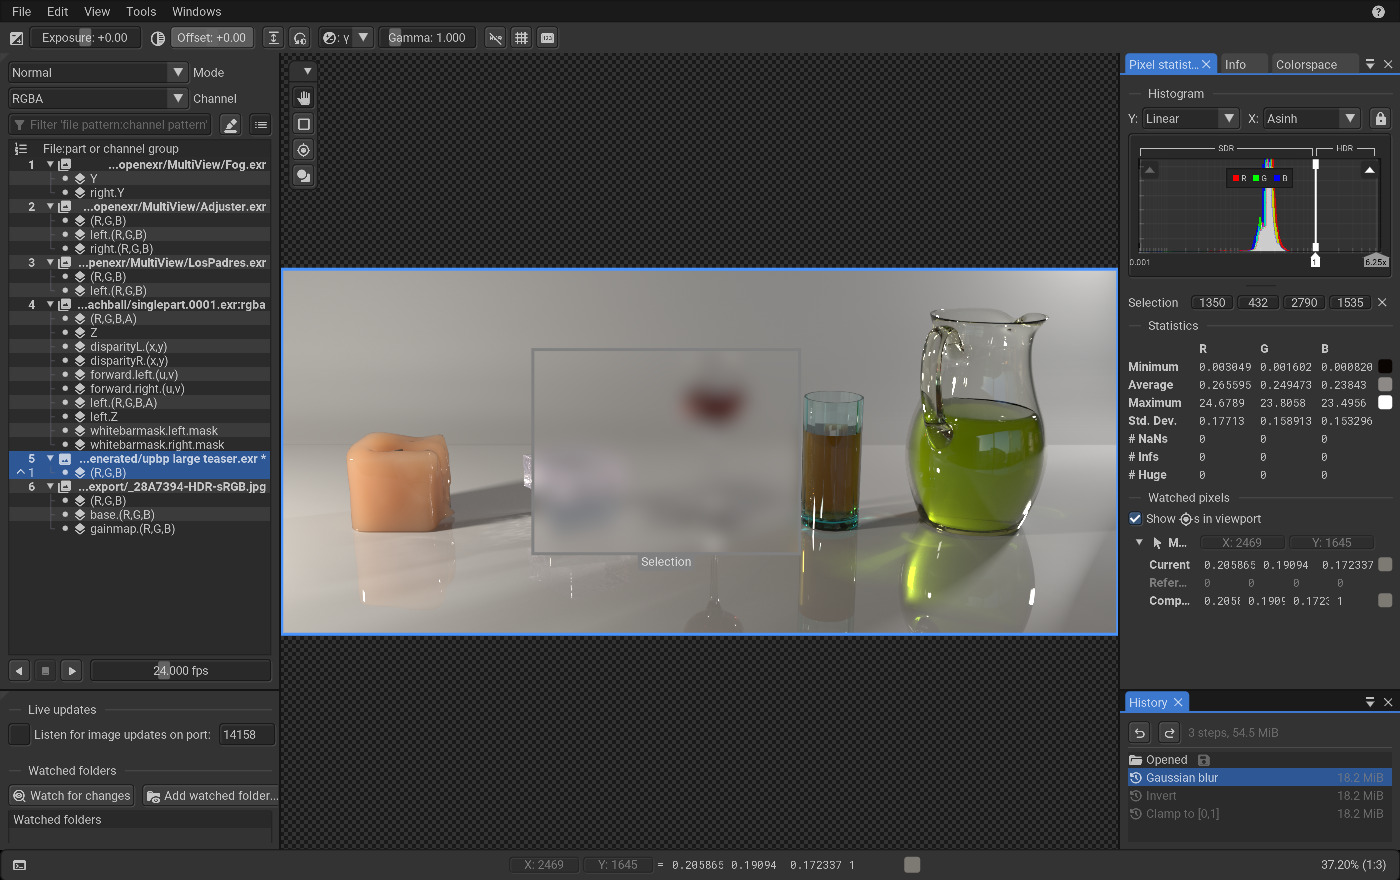Click the undo arrow in History panel
Image resolution: width=1400 pixels, height=880 pixels.
[1139, 733]
